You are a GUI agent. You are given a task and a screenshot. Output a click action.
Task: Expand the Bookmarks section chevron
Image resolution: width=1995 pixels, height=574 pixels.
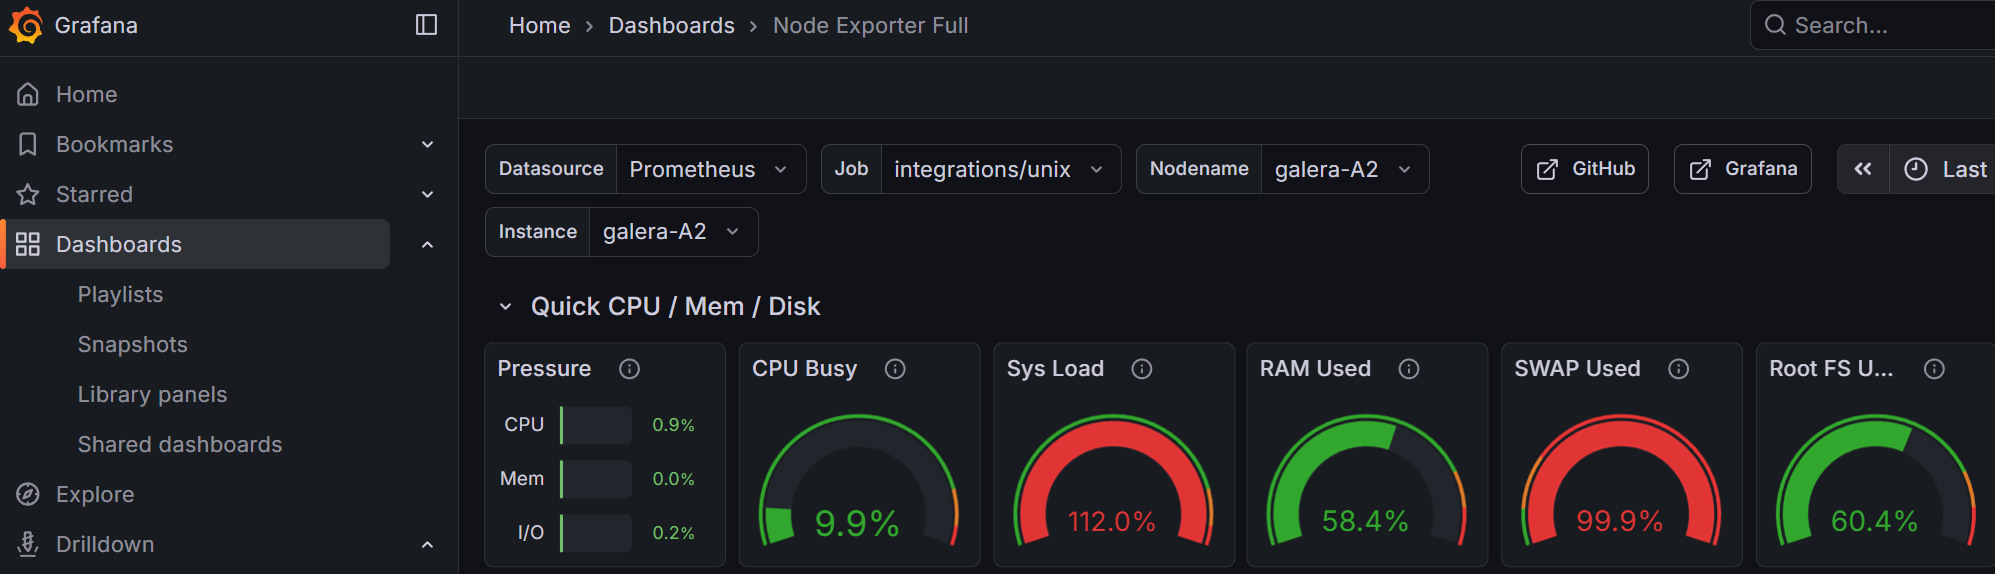coord(427,144)
